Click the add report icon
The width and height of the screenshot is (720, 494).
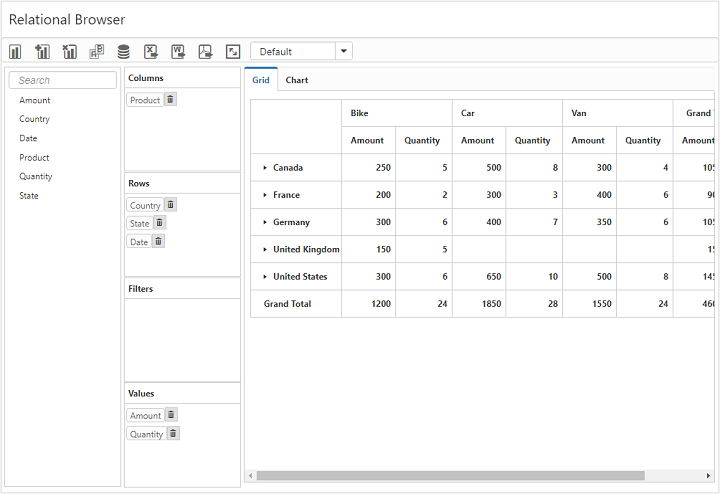click(x=42, y=51)
